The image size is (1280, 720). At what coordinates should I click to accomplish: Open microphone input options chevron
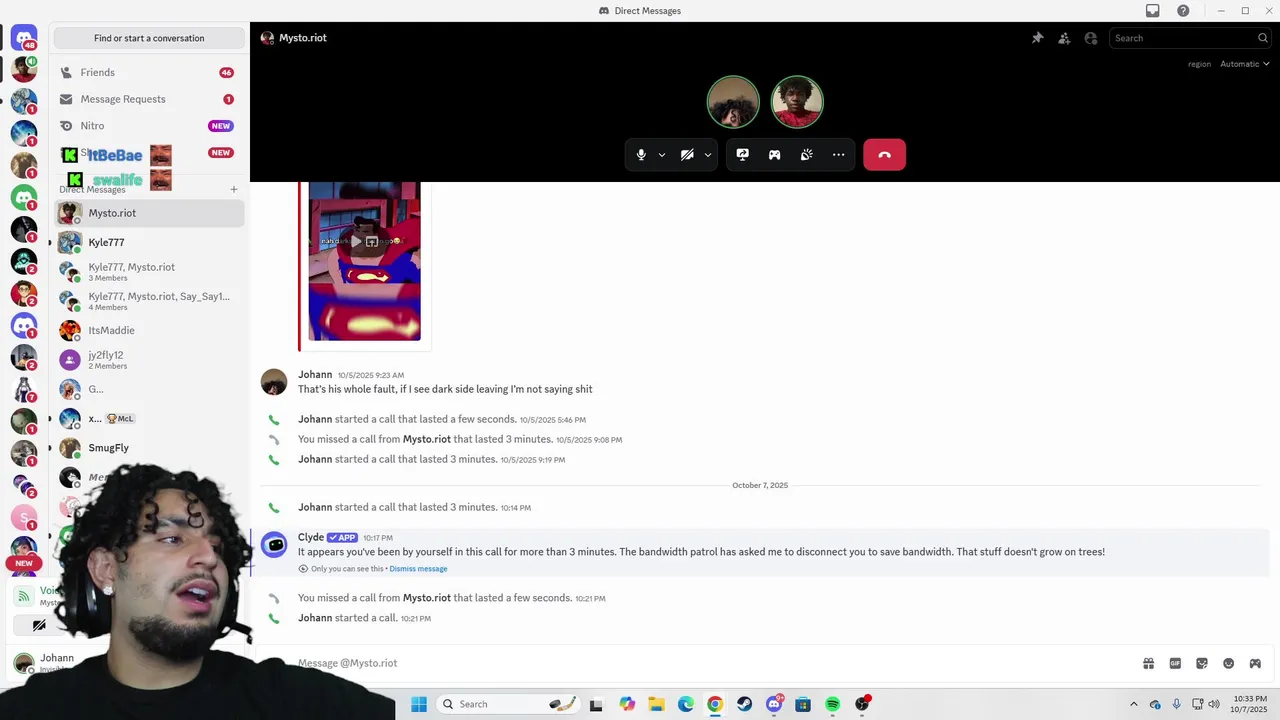(662, 155)
